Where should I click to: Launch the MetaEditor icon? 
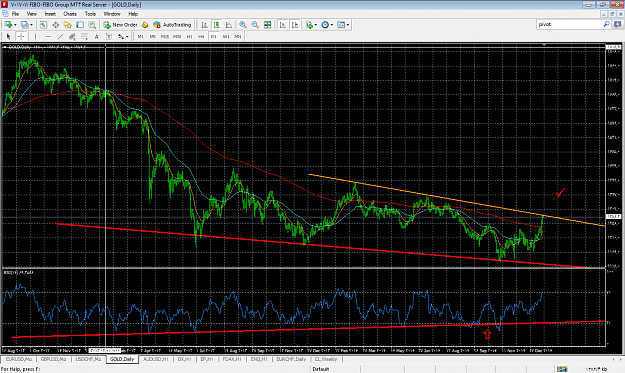pos(145,25)
